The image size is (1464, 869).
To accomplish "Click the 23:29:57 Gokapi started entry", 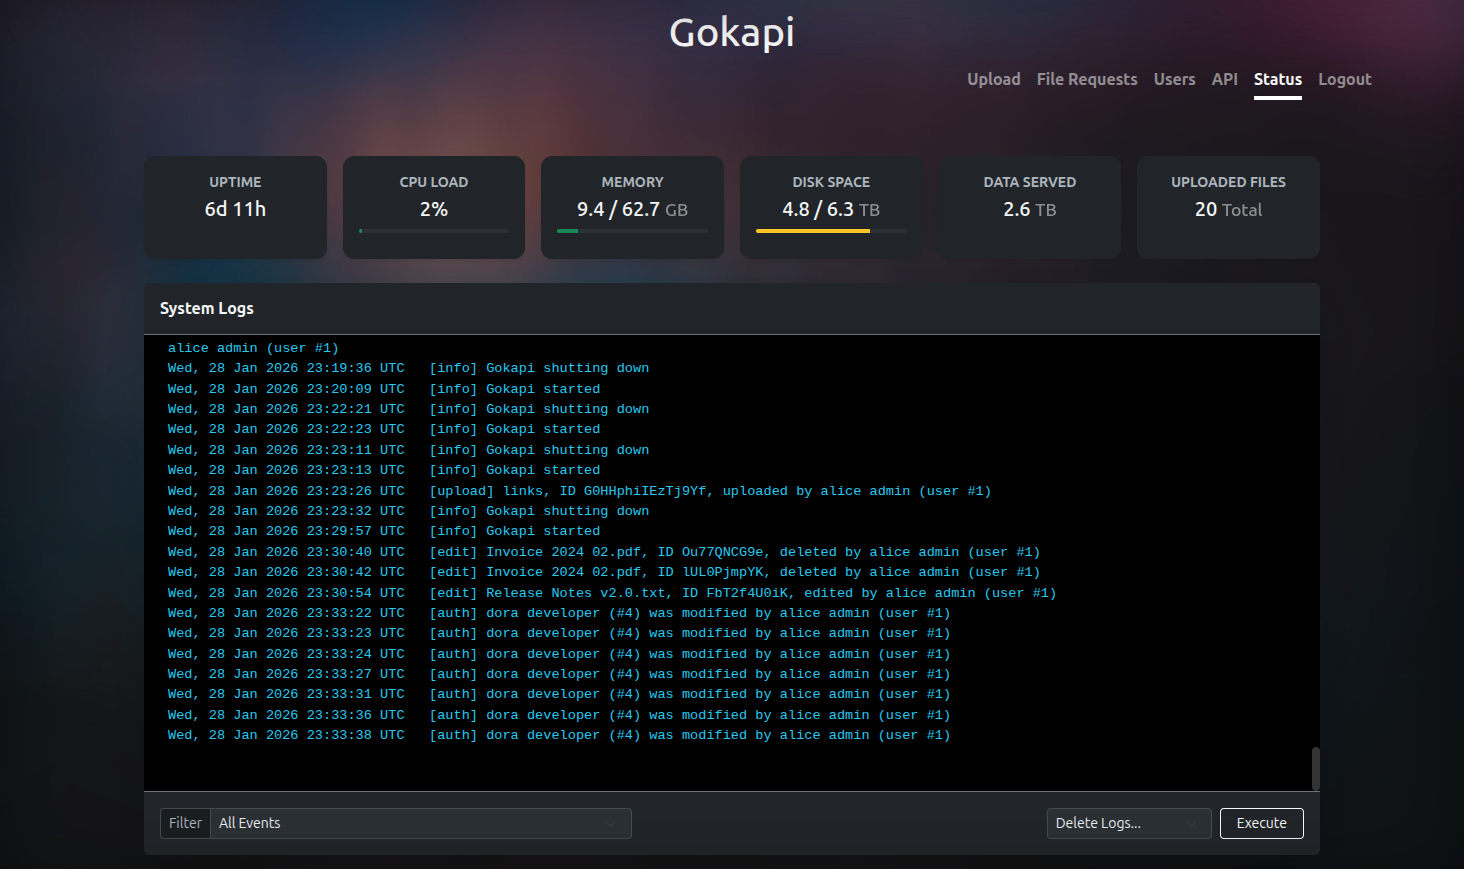I will [384, 531].
